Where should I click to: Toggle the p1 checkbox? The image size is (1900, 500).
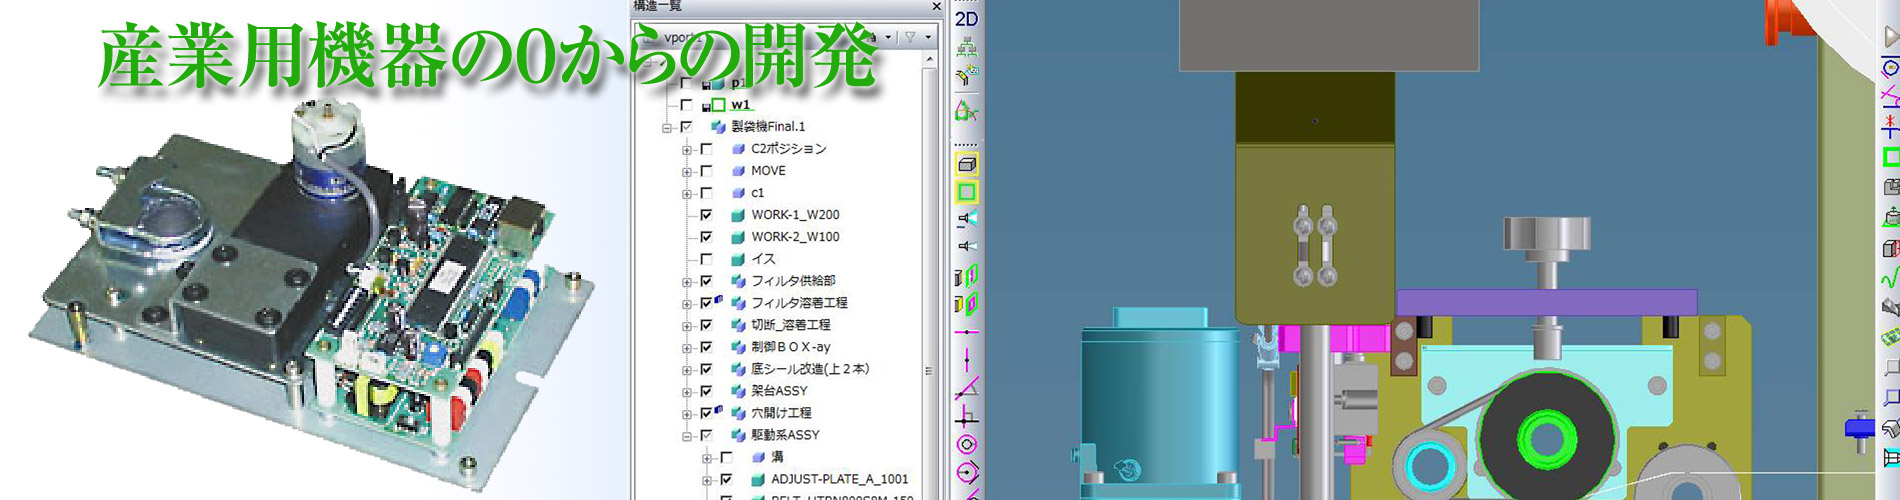pyautogui.click(x=686, y=83)
